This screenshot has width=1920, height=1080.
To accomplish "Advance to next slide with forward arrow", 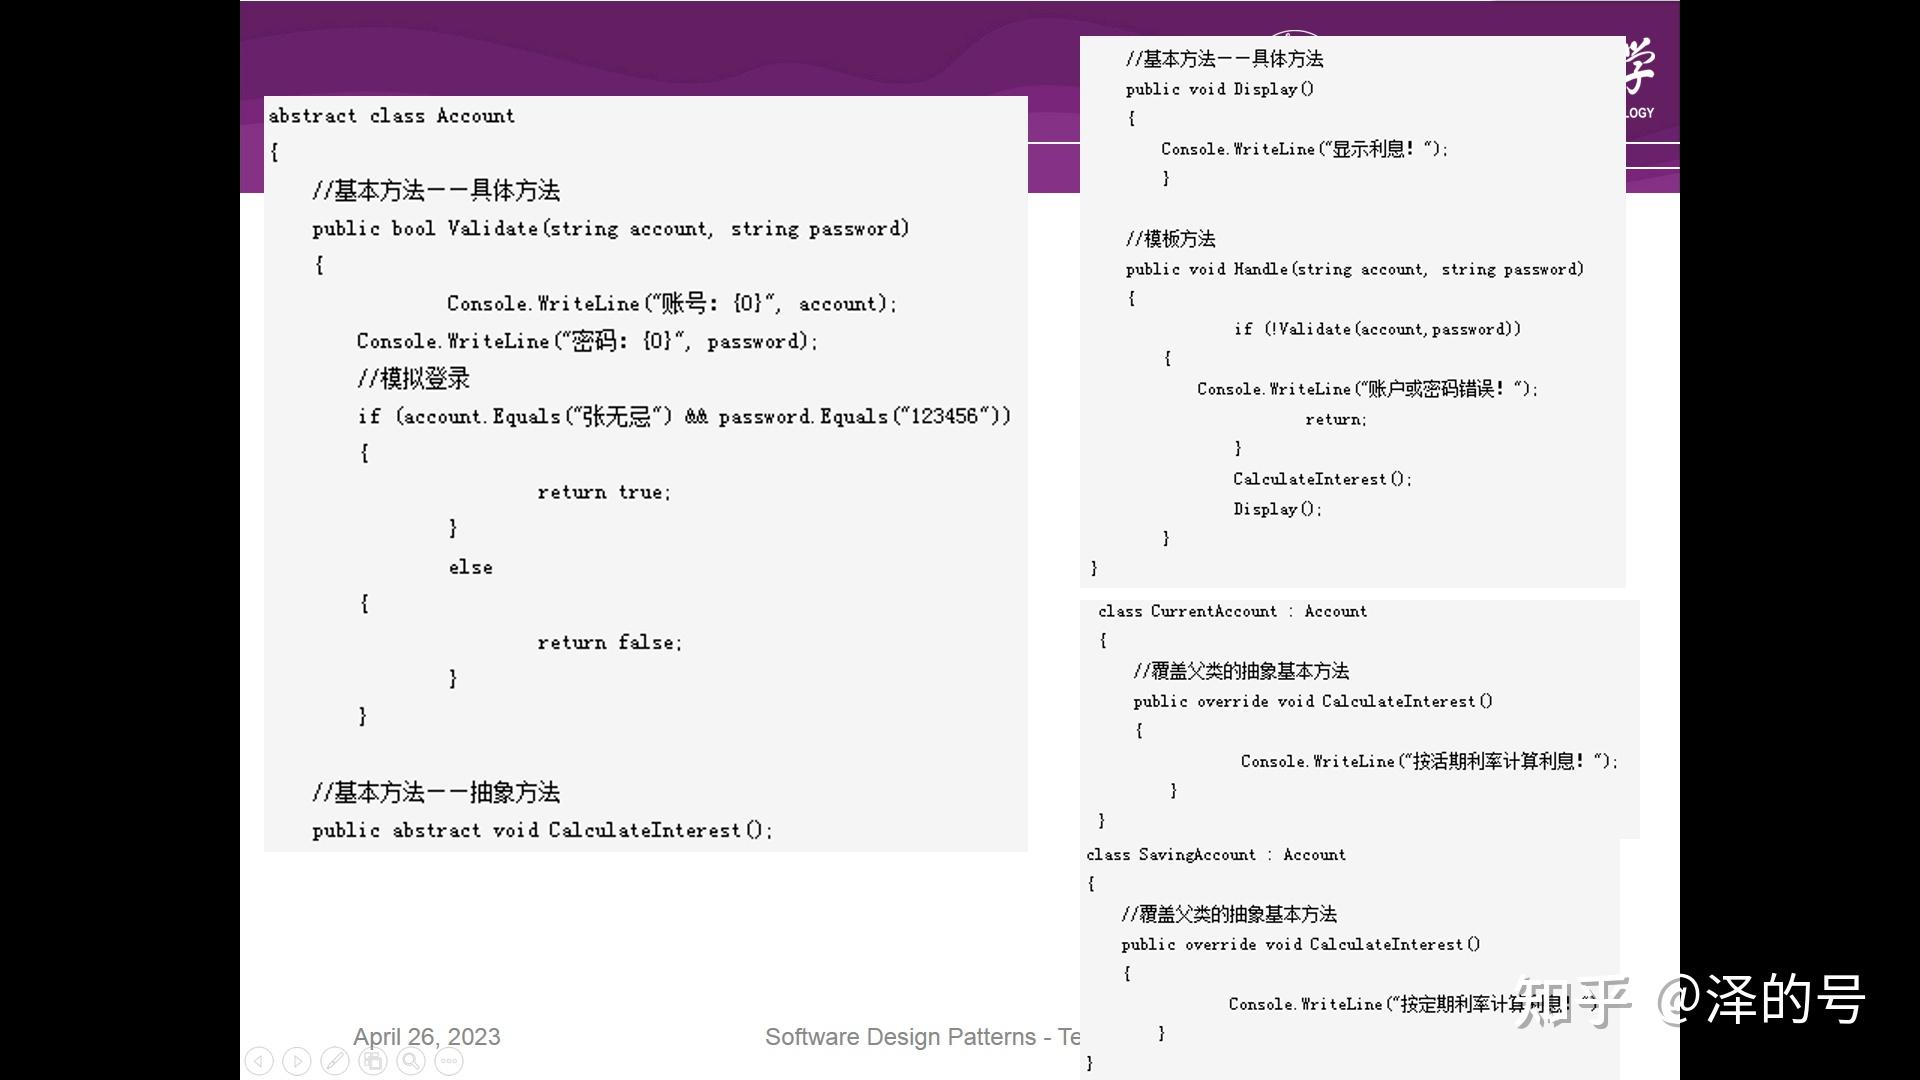I will (297, 1061).
